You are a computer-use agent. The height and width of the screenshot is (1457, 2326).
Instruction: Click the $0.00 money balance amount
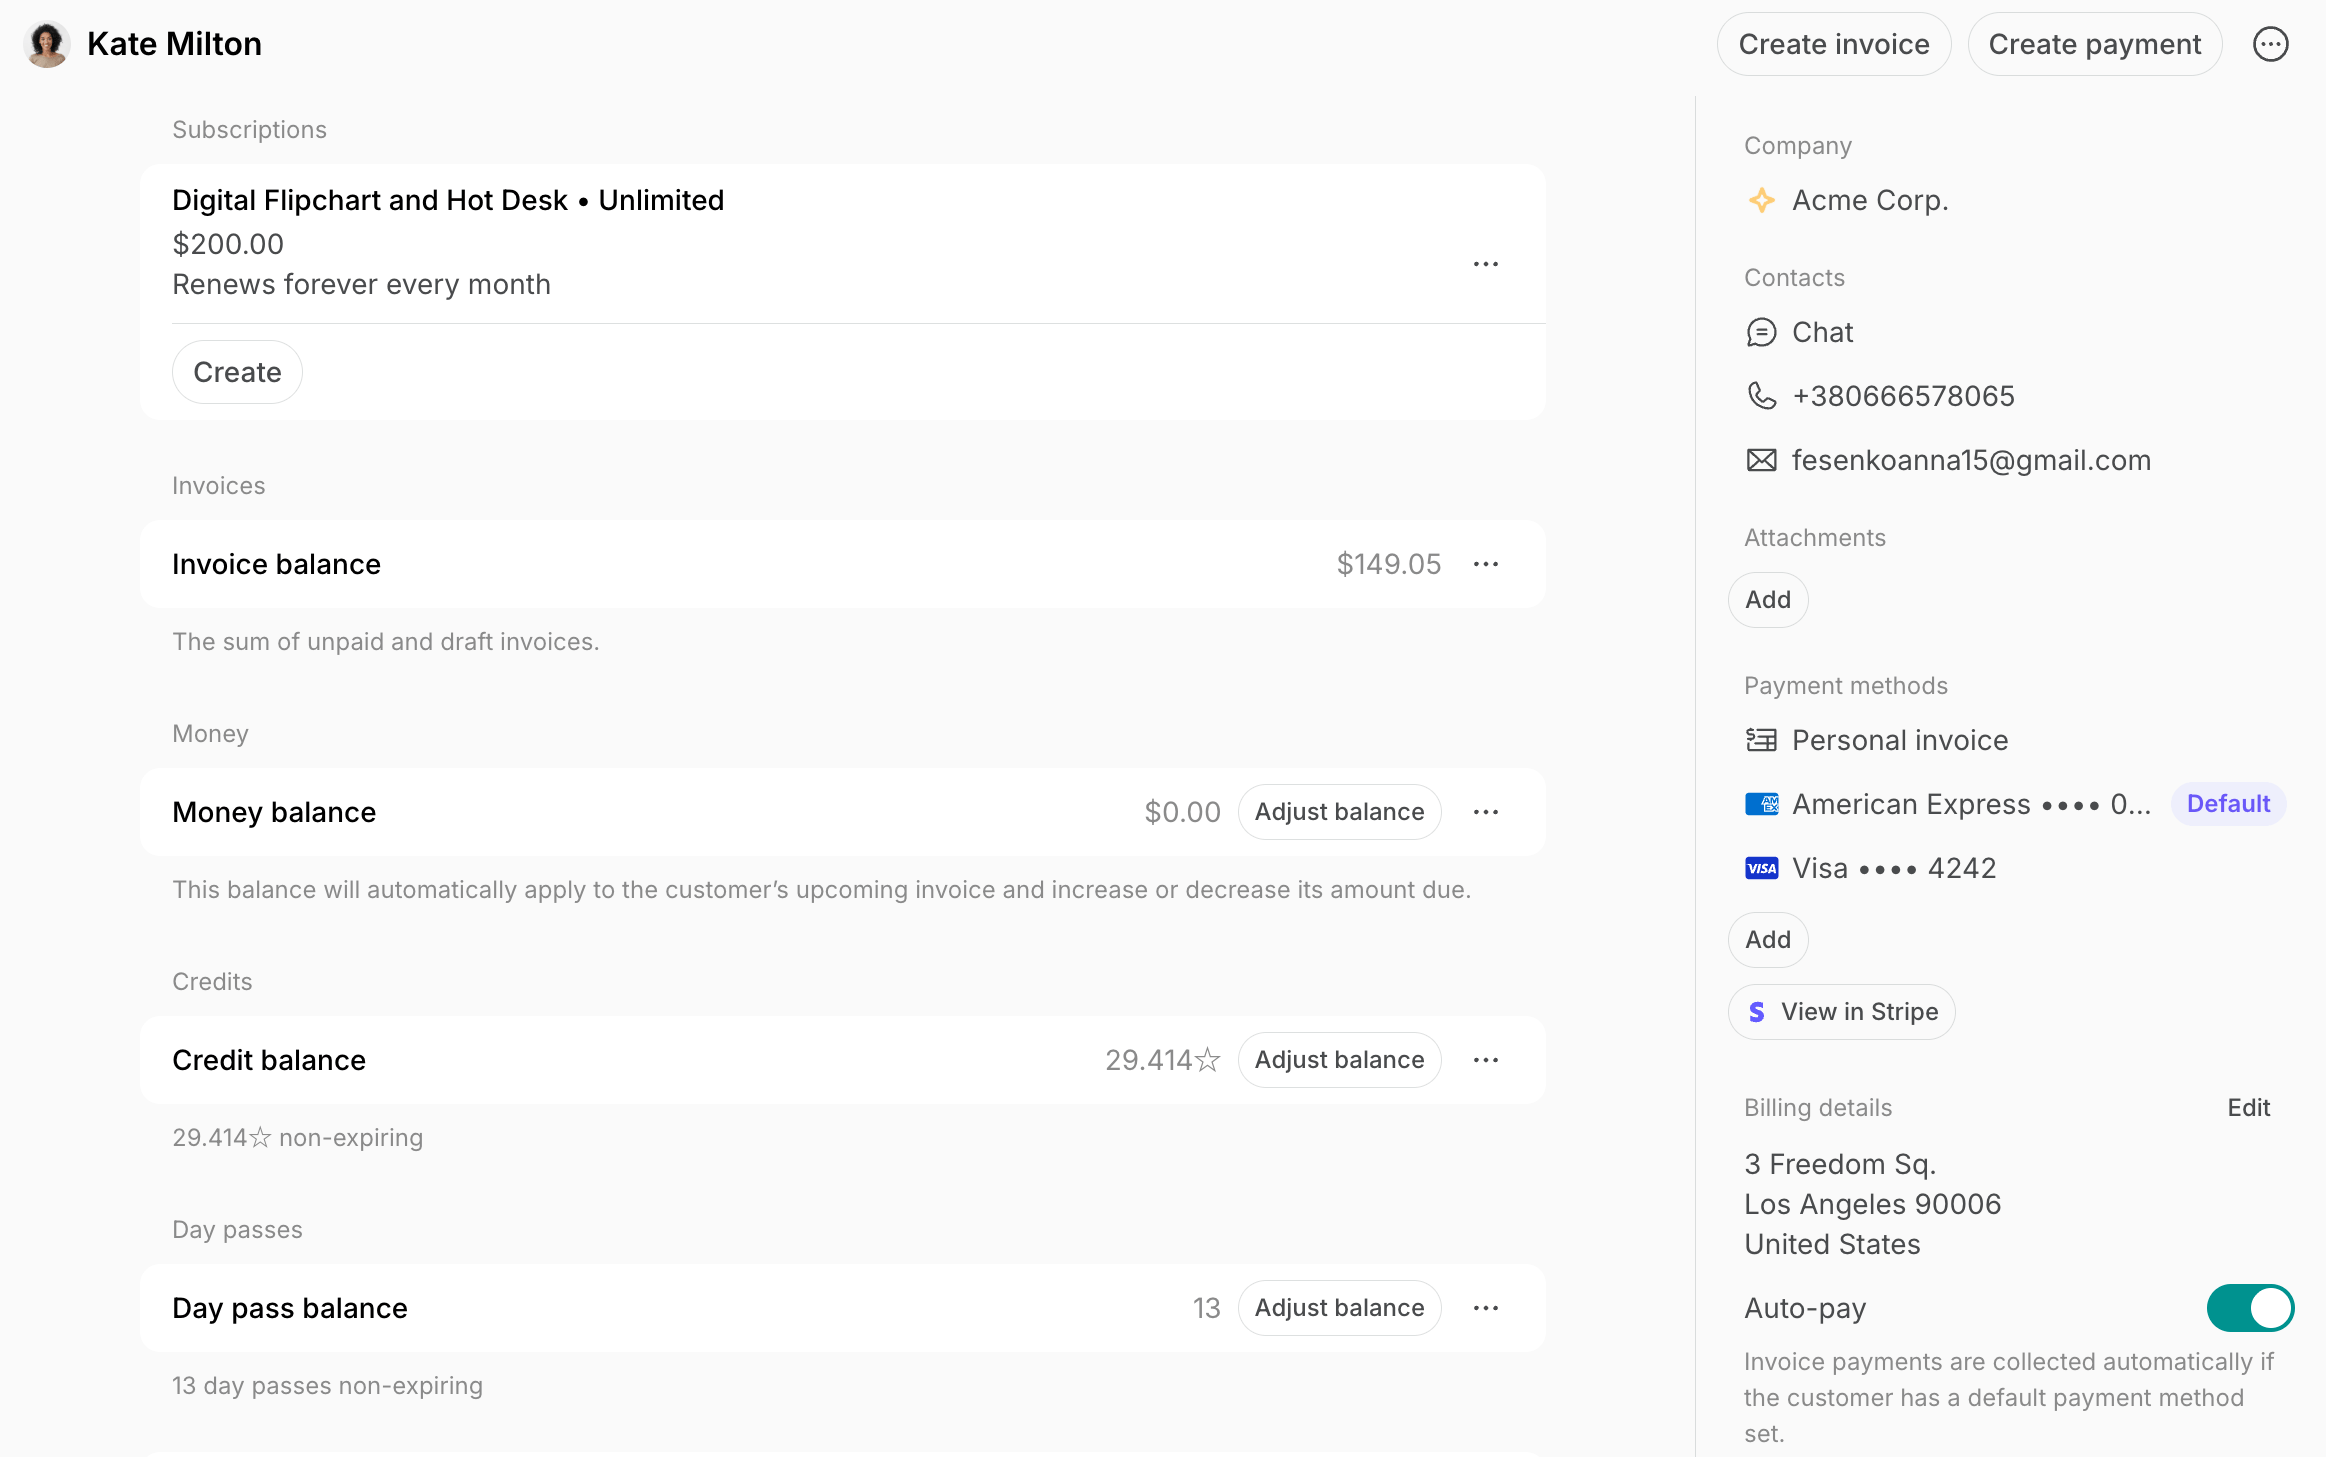click(x=1182, y=812)
